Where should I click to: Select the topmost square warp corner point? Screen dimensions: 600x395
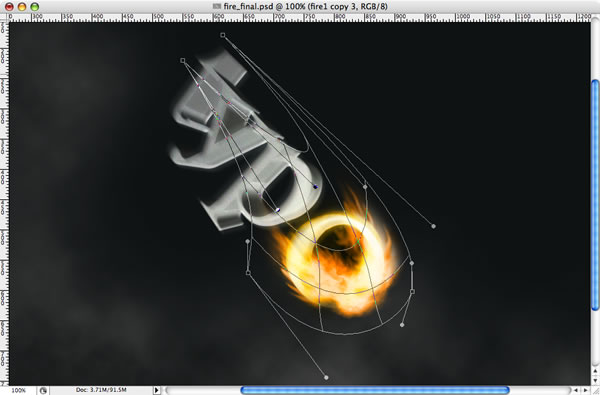[223, 35]
